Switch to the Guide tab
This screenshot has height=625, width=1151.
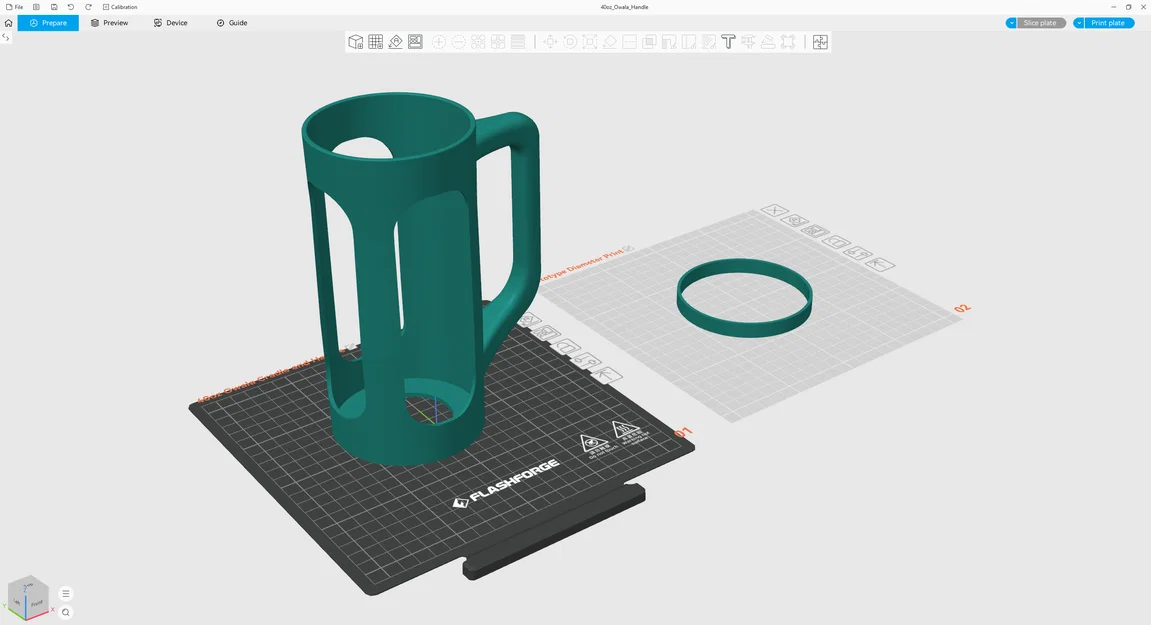pyautogui.click(x=232, y=23)
